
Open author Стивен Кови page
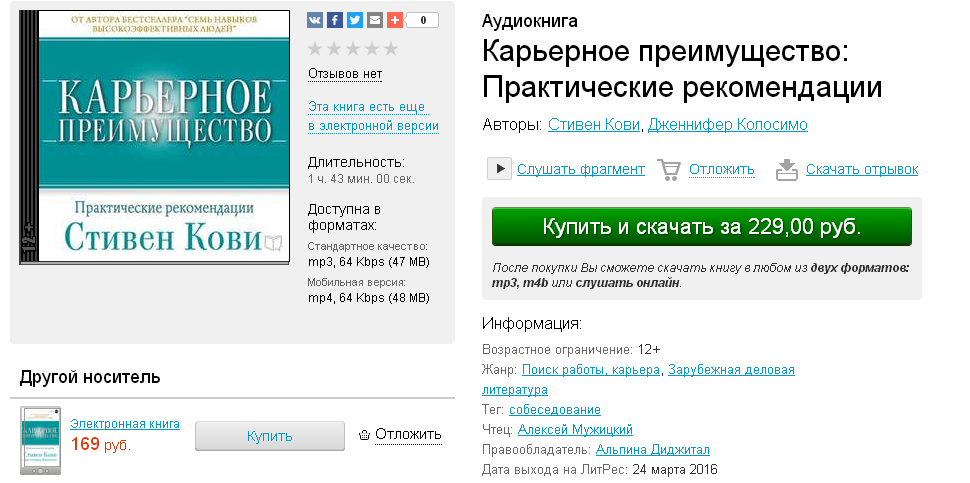pos(594,125)
